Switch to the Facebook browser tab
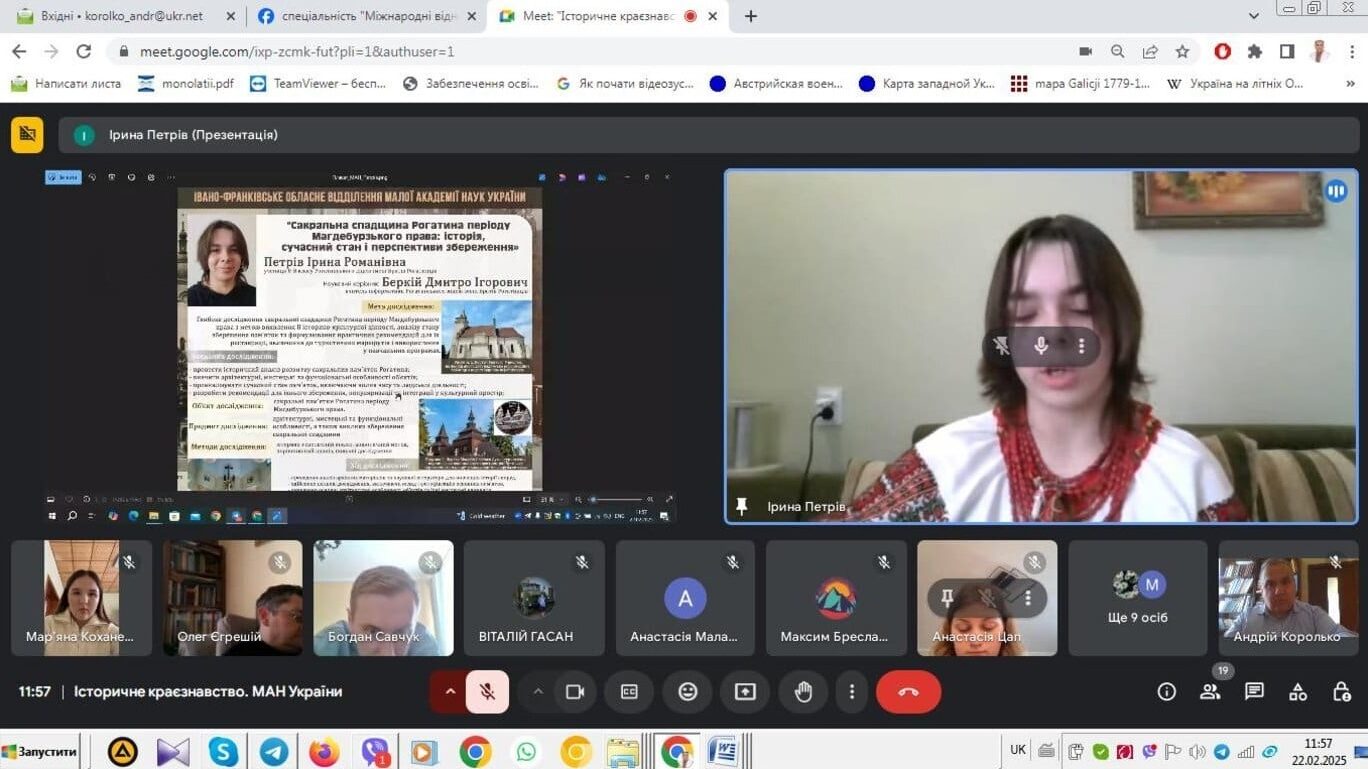Viewport: 1368px width, 769px height. coord(365,16)
